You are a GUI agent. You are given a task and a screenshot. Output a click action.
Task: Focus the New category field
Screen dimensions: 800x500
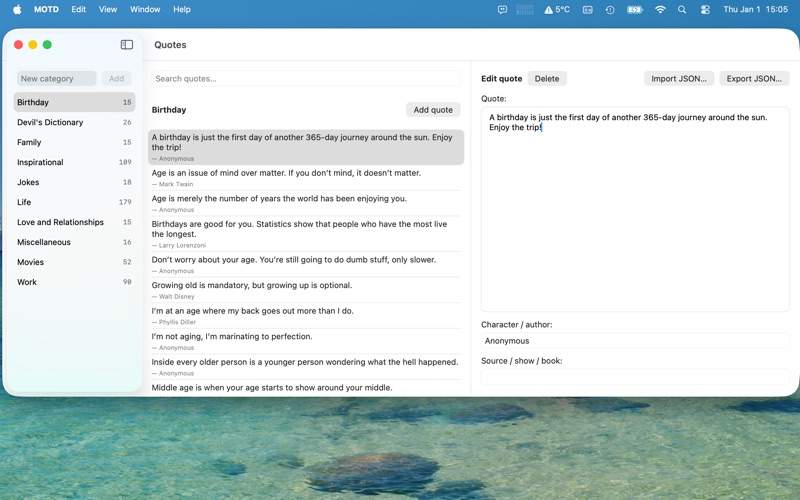click(x=57, y=79)
